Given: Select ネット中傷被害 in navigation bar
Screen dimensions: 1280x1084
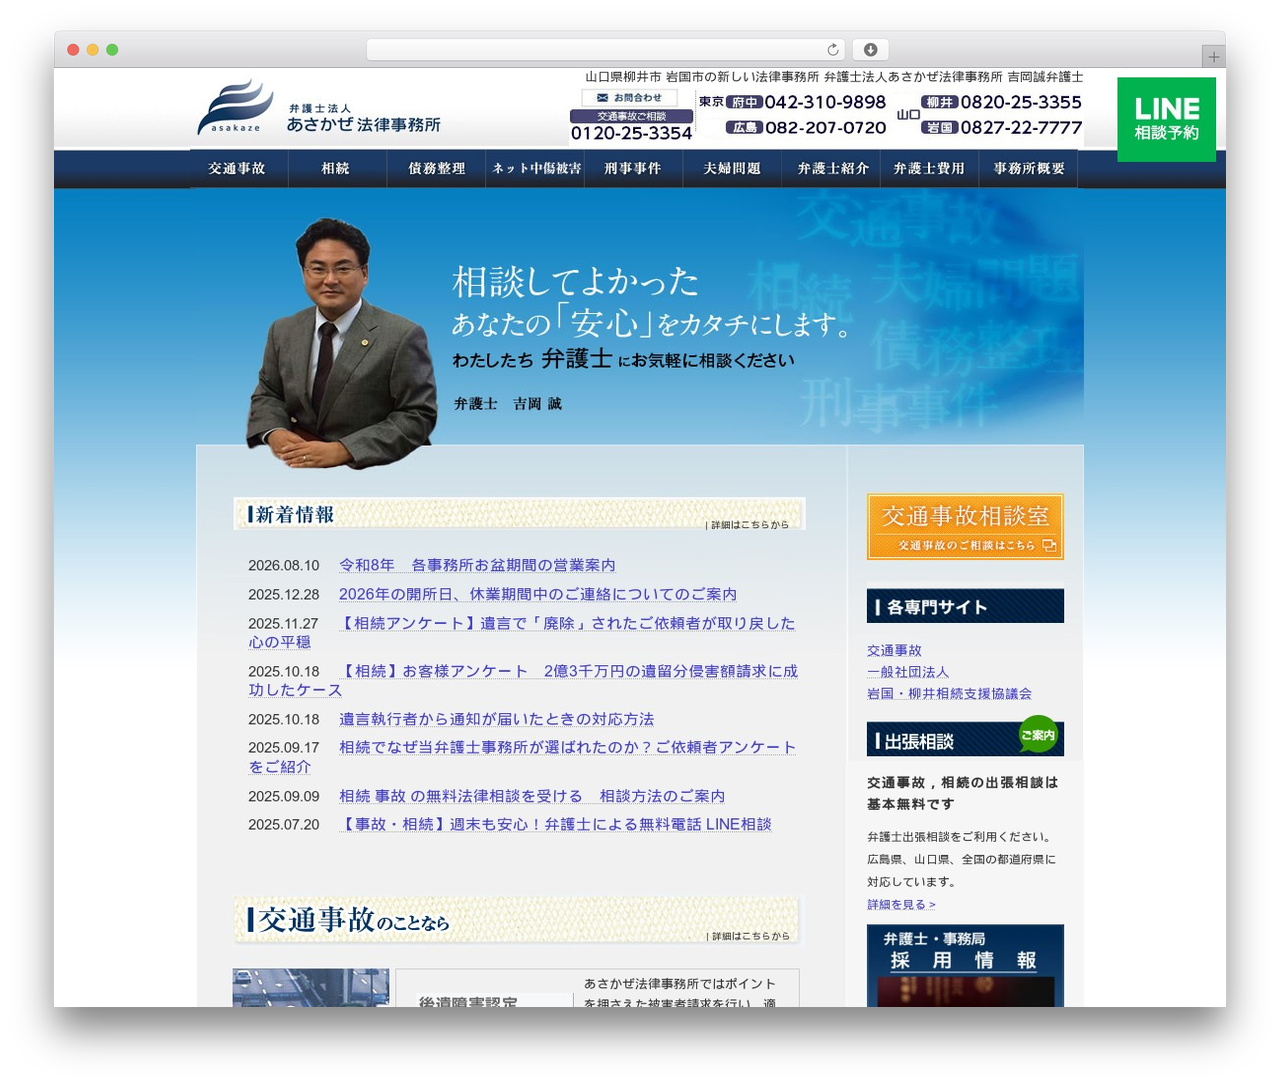Looking at the screenshot, I should tap(536, 169).
